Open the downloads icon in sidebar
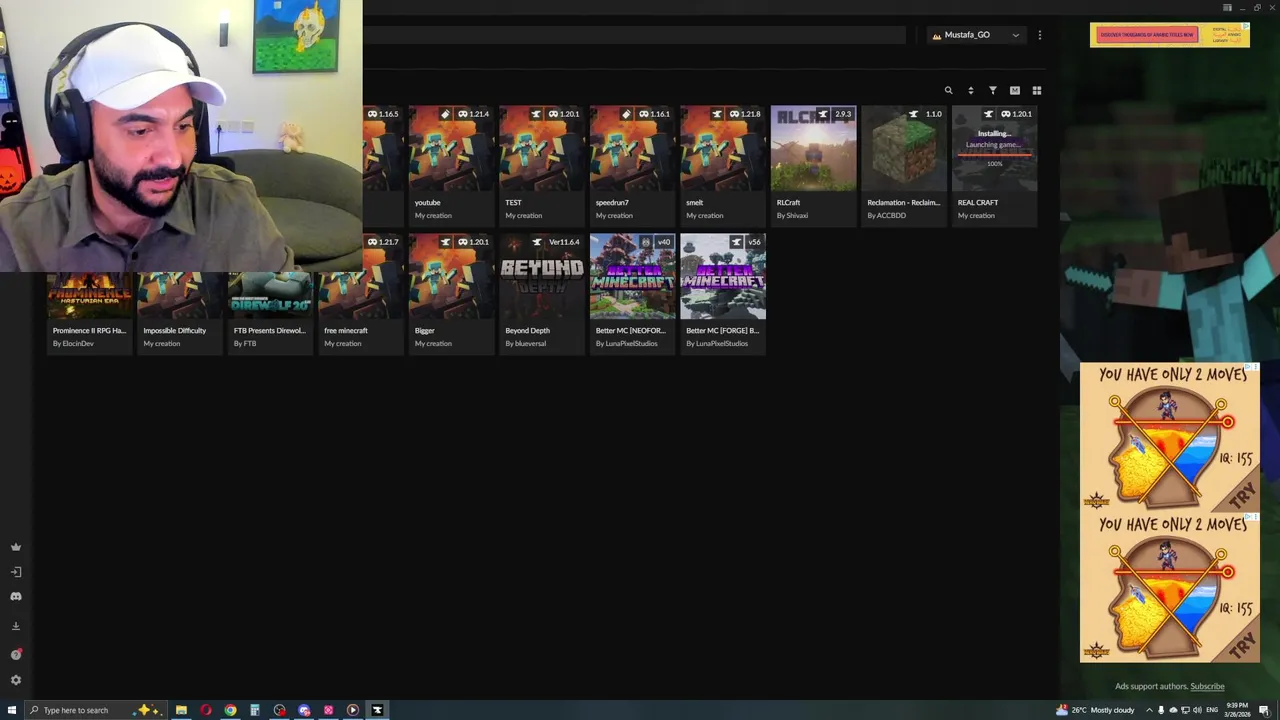This screenshot has height=720, width=1280. [16, 626]
